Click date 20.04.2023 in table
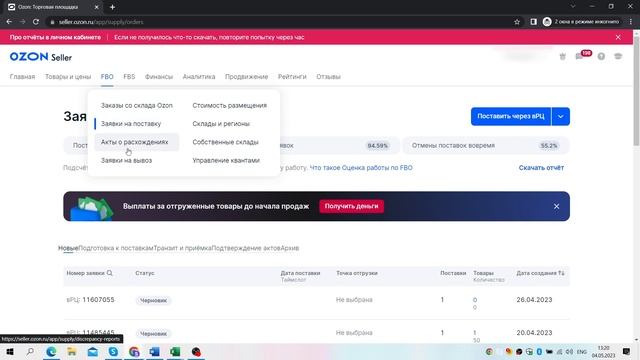 [534, 333]
